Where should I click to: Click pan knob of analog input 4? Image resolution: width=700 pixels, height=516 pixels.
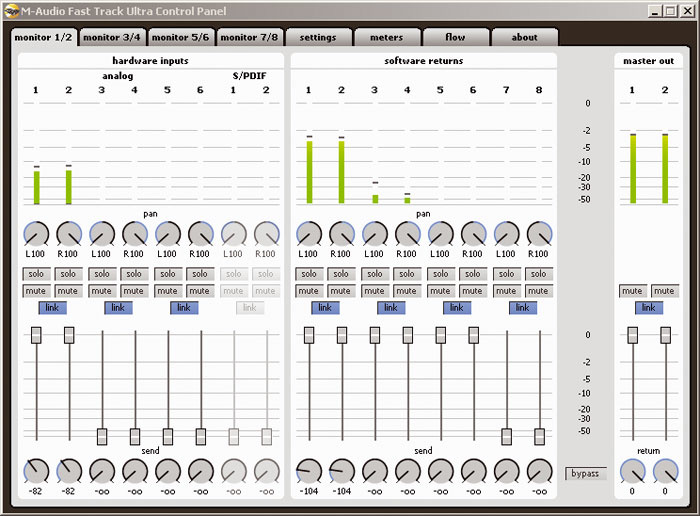click(135, 233)
